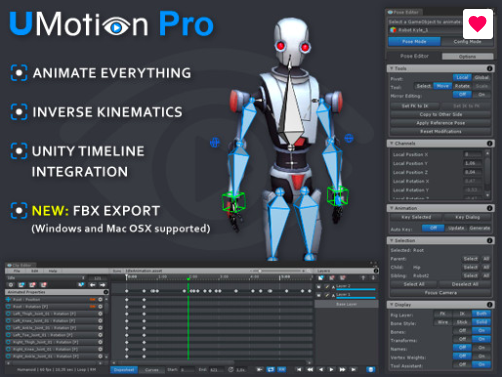Click the play animation icon
Screen dimensions: 502x377
[x=331, y=369]
